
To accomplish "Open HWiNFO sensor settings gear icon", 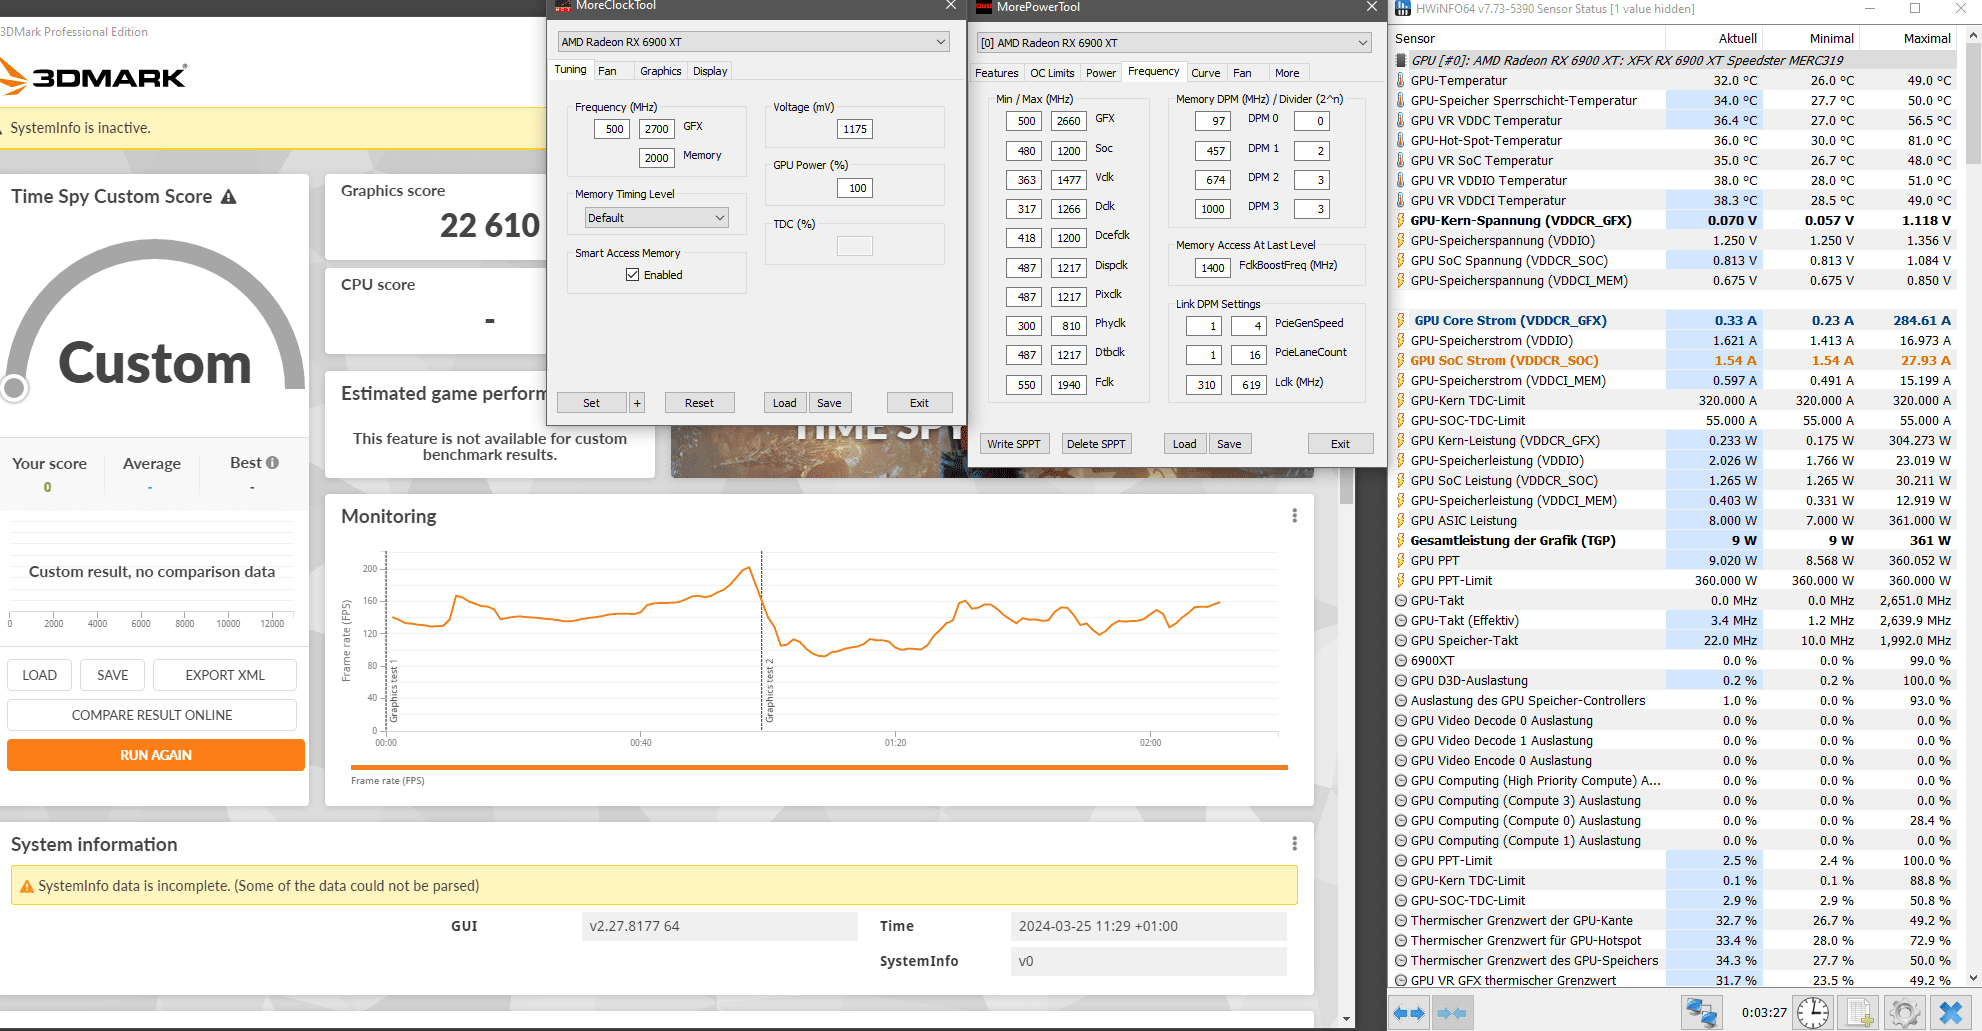I will (x=1905, y=1013).
